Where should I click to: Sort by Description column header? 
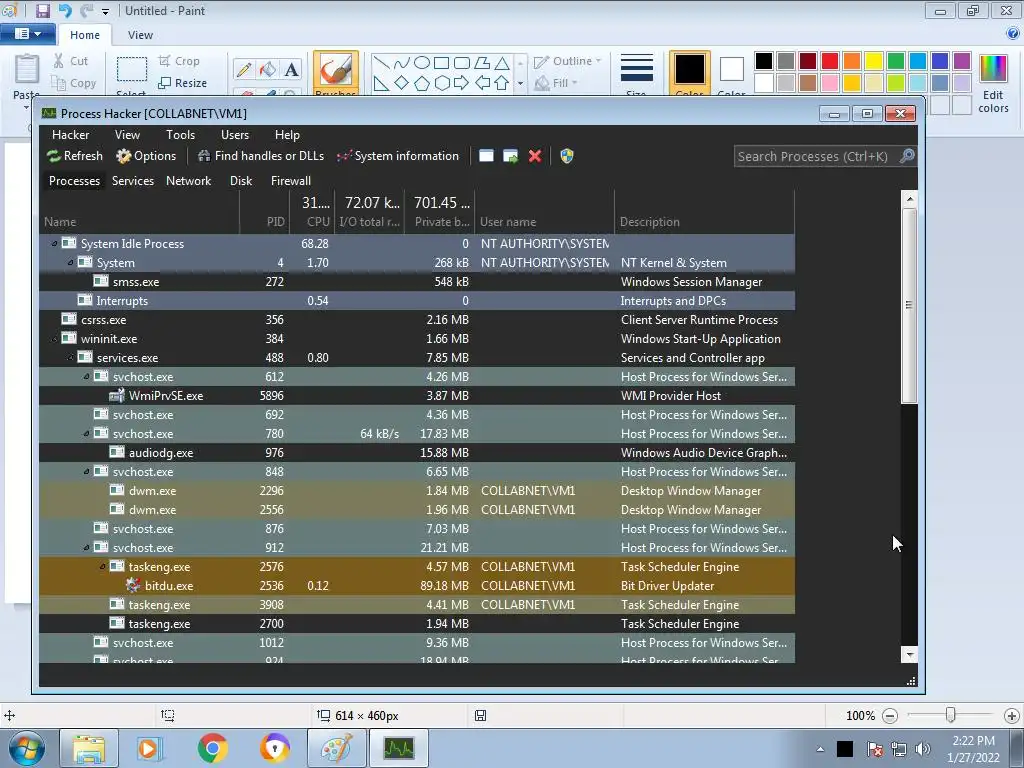click(x=705, y=212)
